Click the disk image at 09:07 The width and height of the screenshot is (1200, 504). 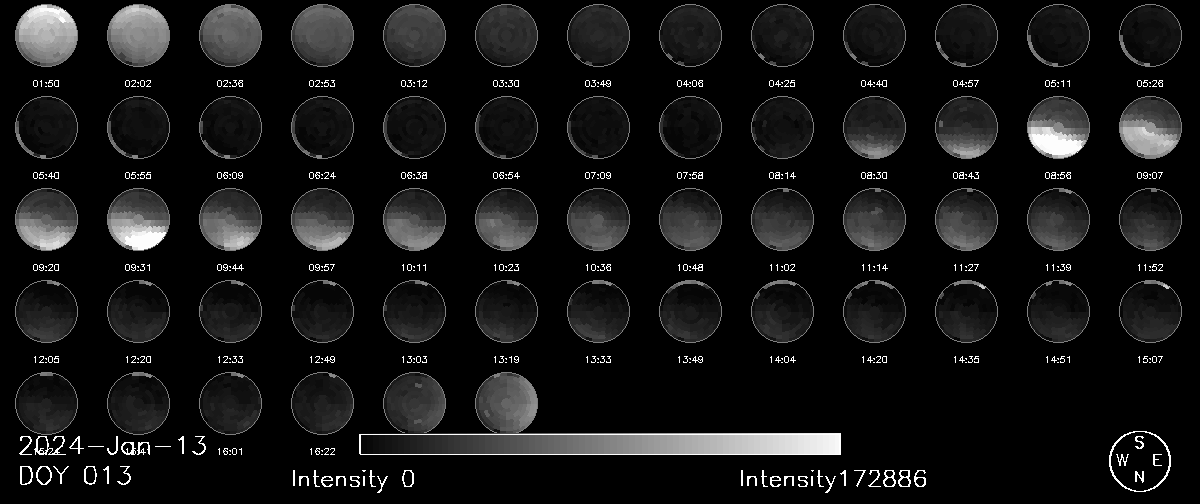tap(1151, 127)
